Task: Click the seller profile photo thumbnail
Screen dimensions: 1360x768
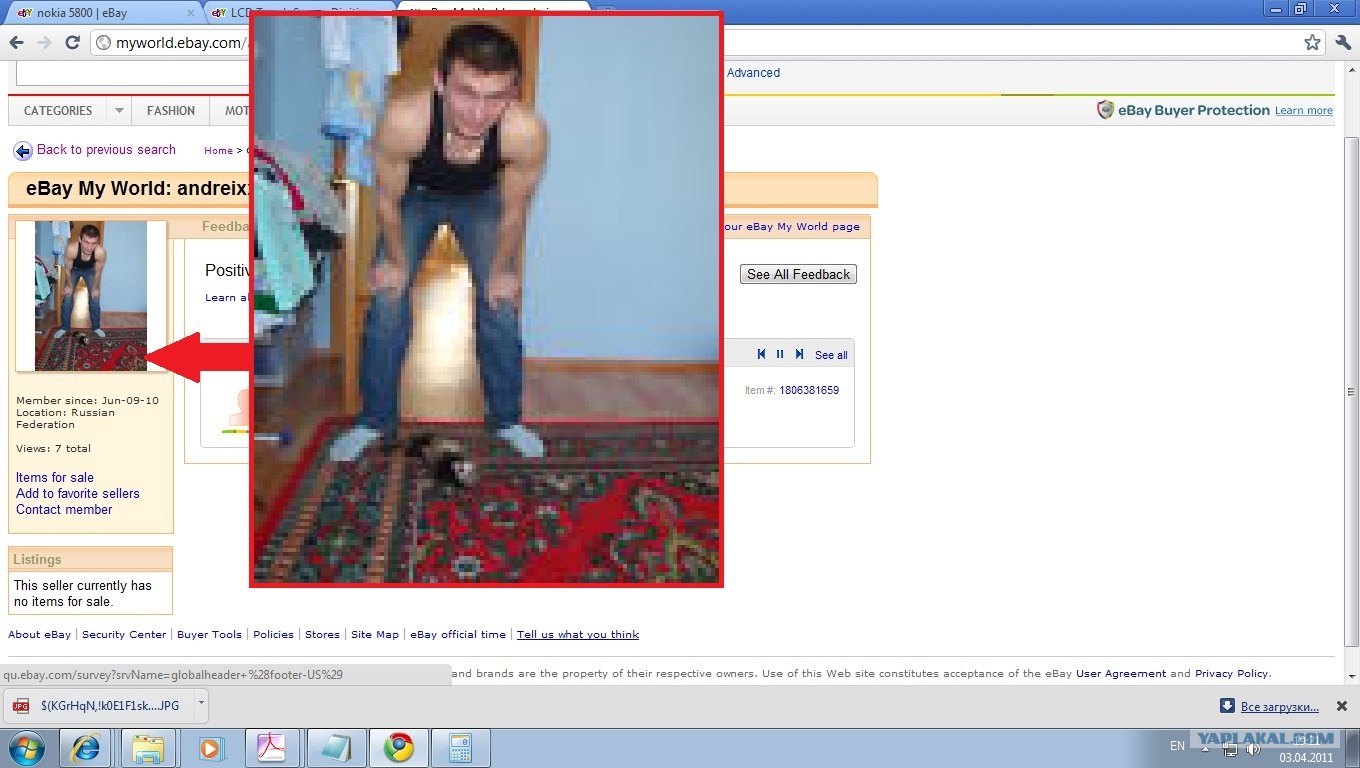Action: pyautogui.click(x=91, y=296)
